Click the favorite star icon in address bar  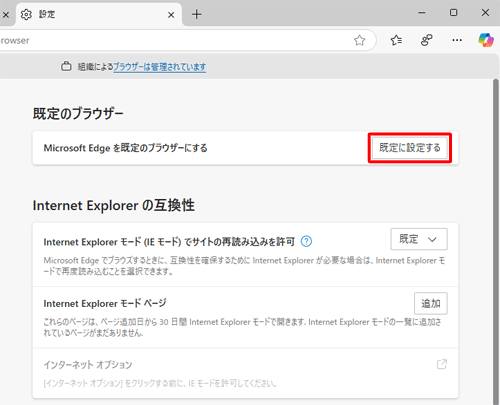(359, 40)
